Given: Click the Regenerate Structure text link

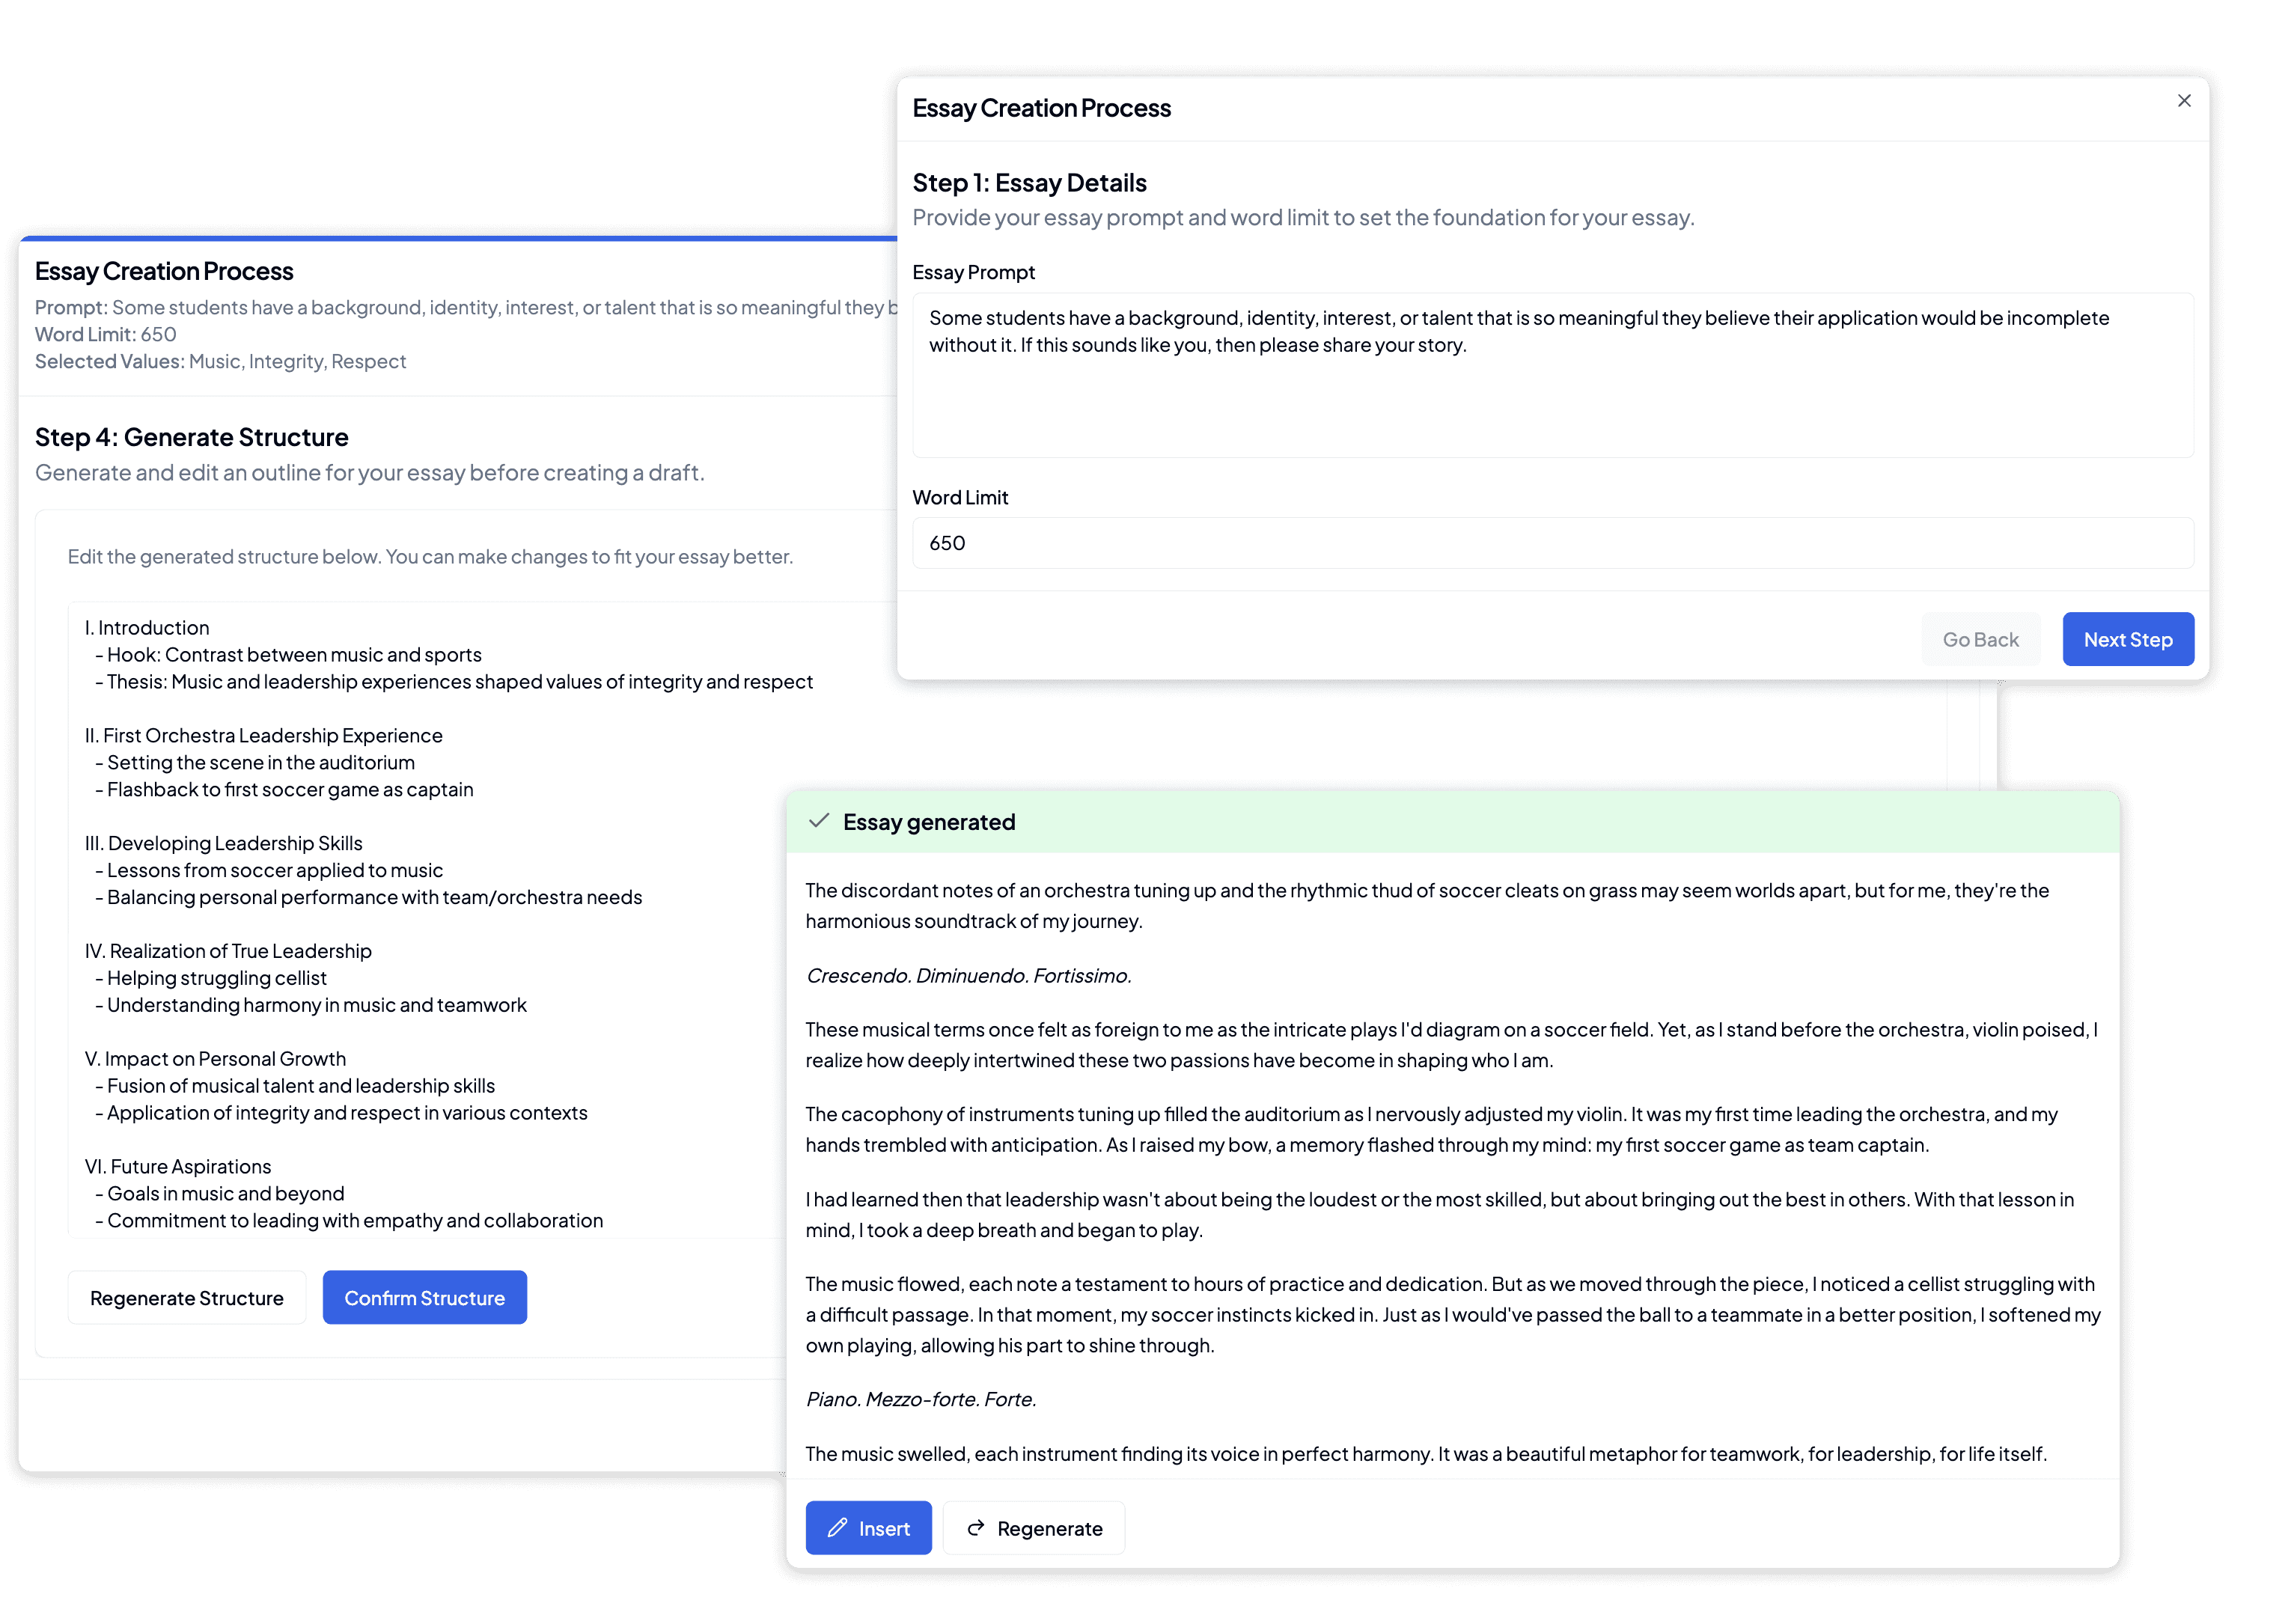Looking at the screenshot, I should (x=186, y=1297).
